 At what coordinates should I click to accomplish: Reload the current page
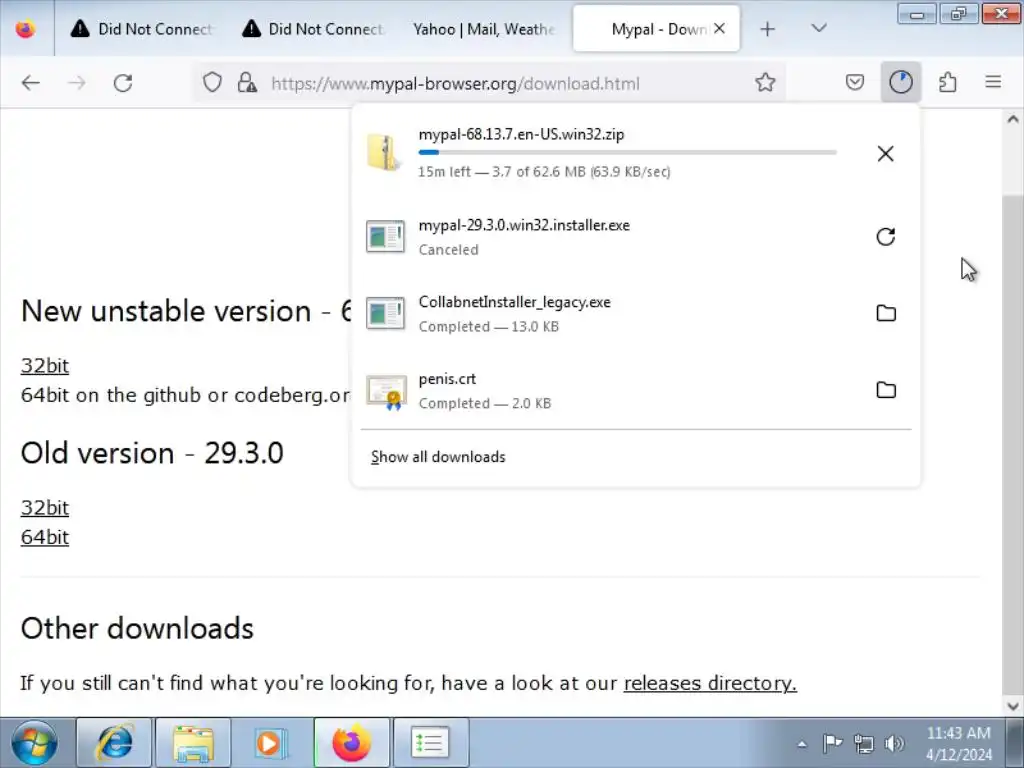coord(123,83)
